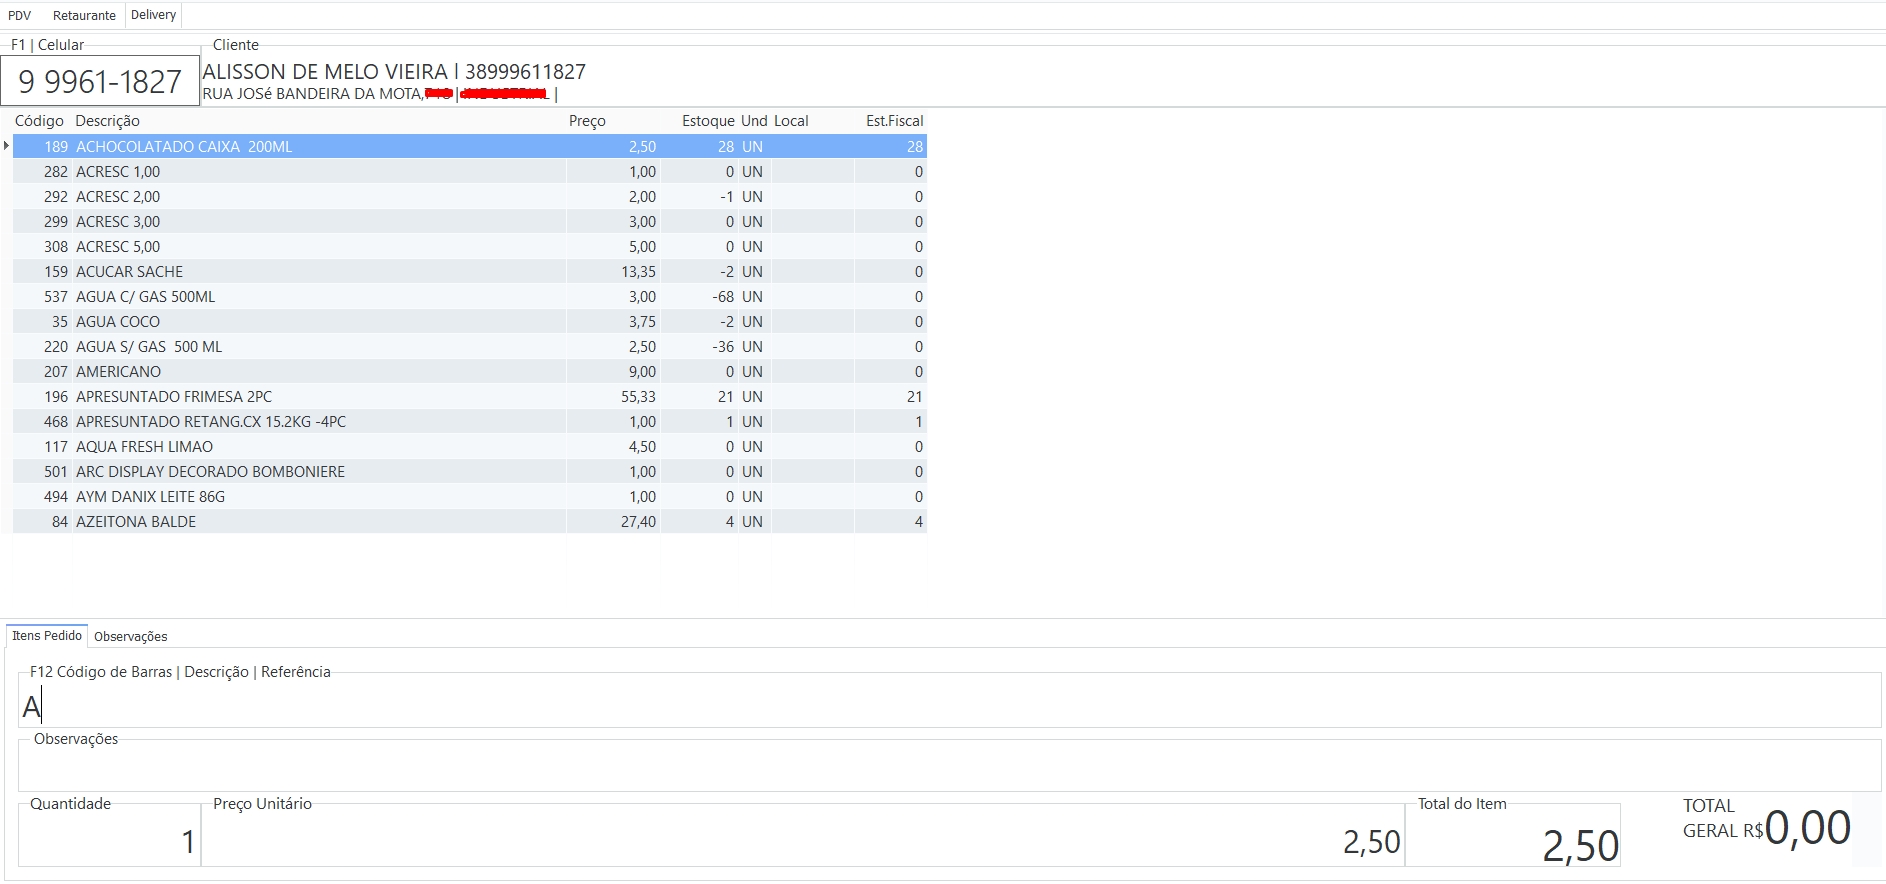
Task: Sort products by Preço column header
Action: (587, 121)
